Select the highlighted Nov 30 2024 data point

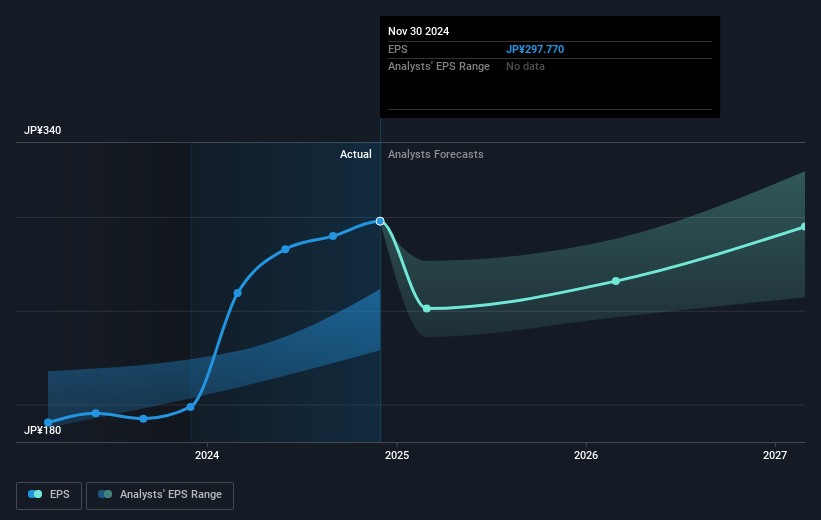(x=380, y=221)
